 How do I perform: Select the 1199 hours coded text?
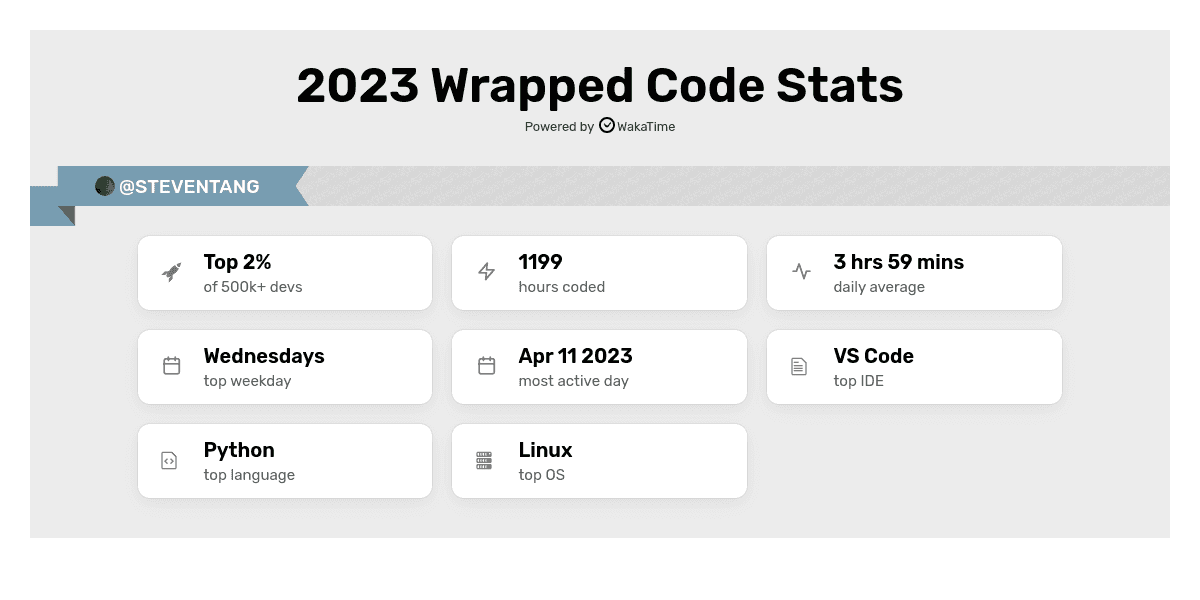(x=540, y=262)
